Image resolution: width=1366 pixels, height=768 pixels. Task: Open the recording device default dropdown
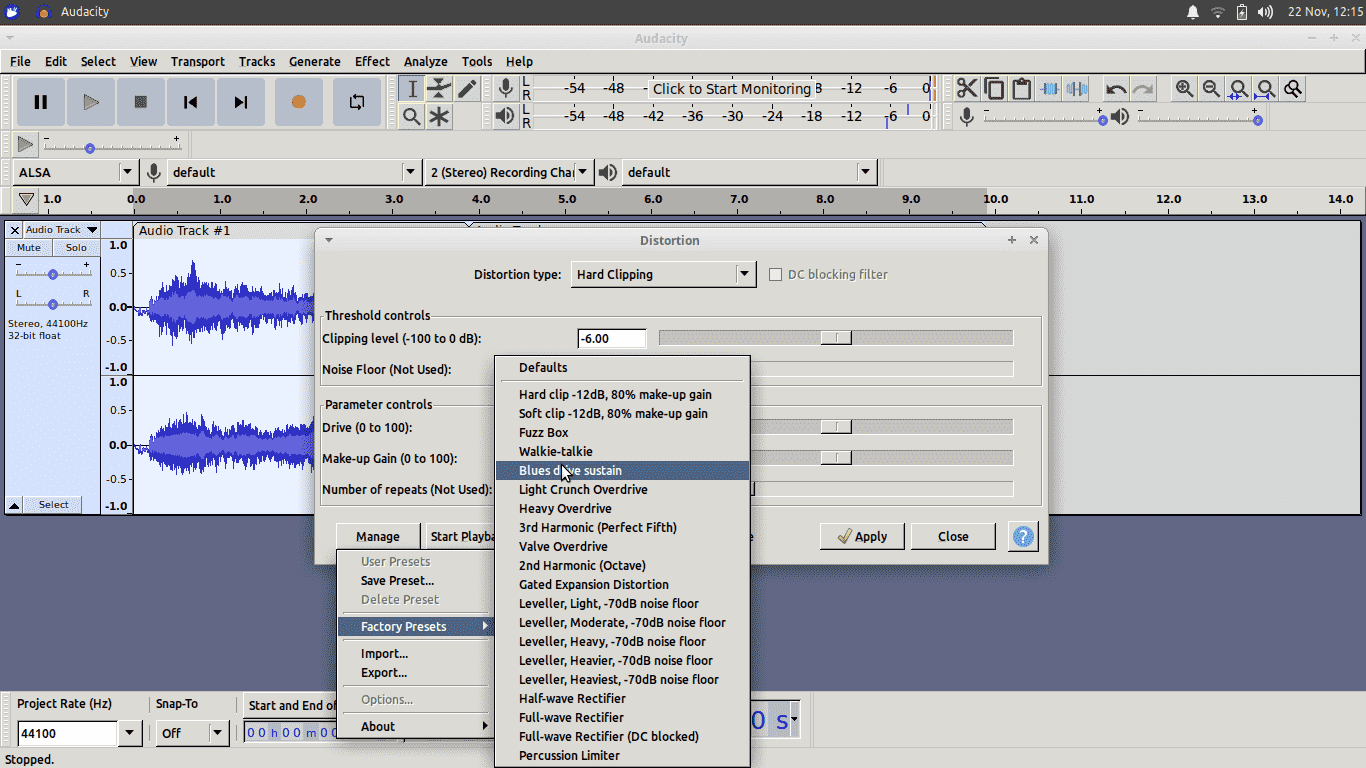coord(294,172)
